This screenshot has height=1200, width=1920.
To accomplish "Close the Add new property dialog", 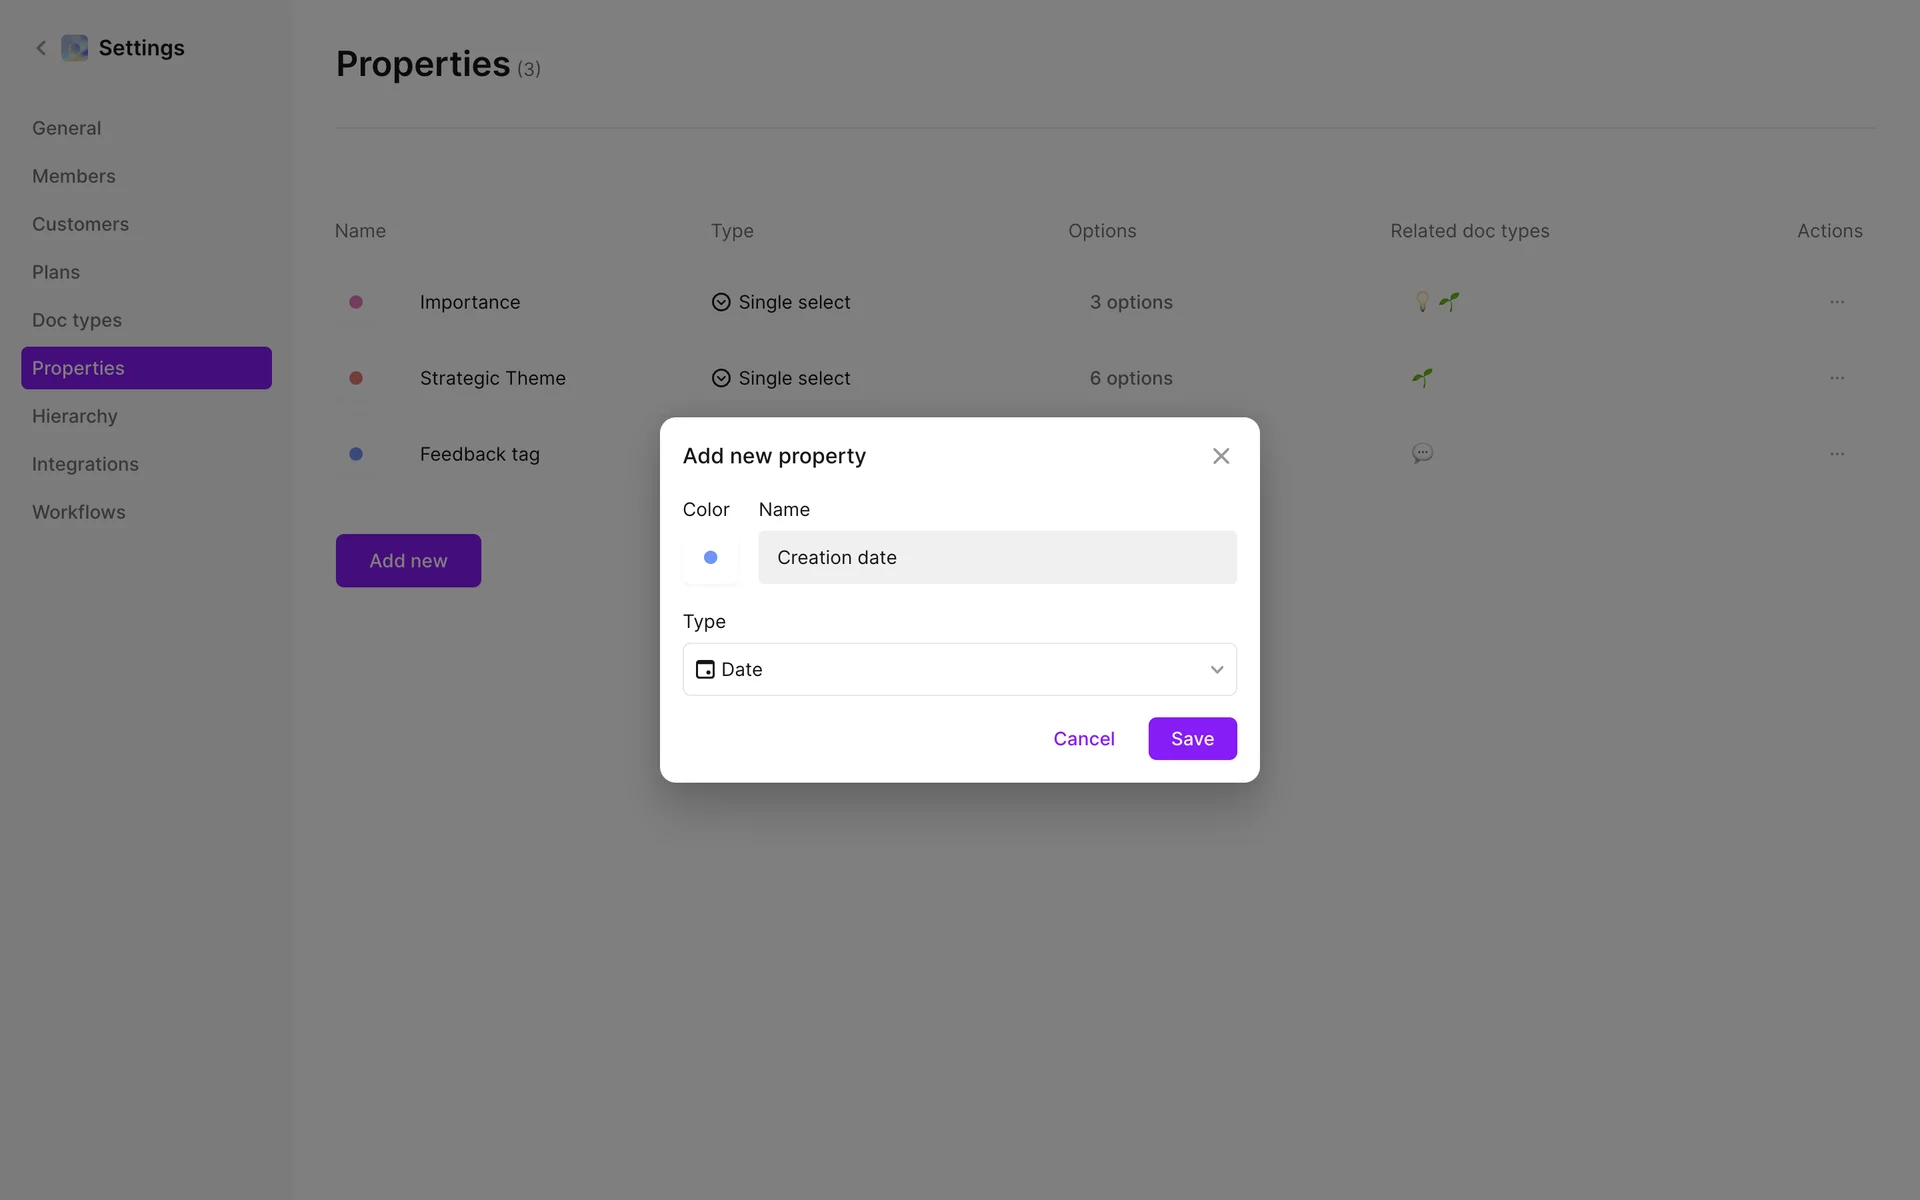I will pyautogui.click(x=1221, y=456).
